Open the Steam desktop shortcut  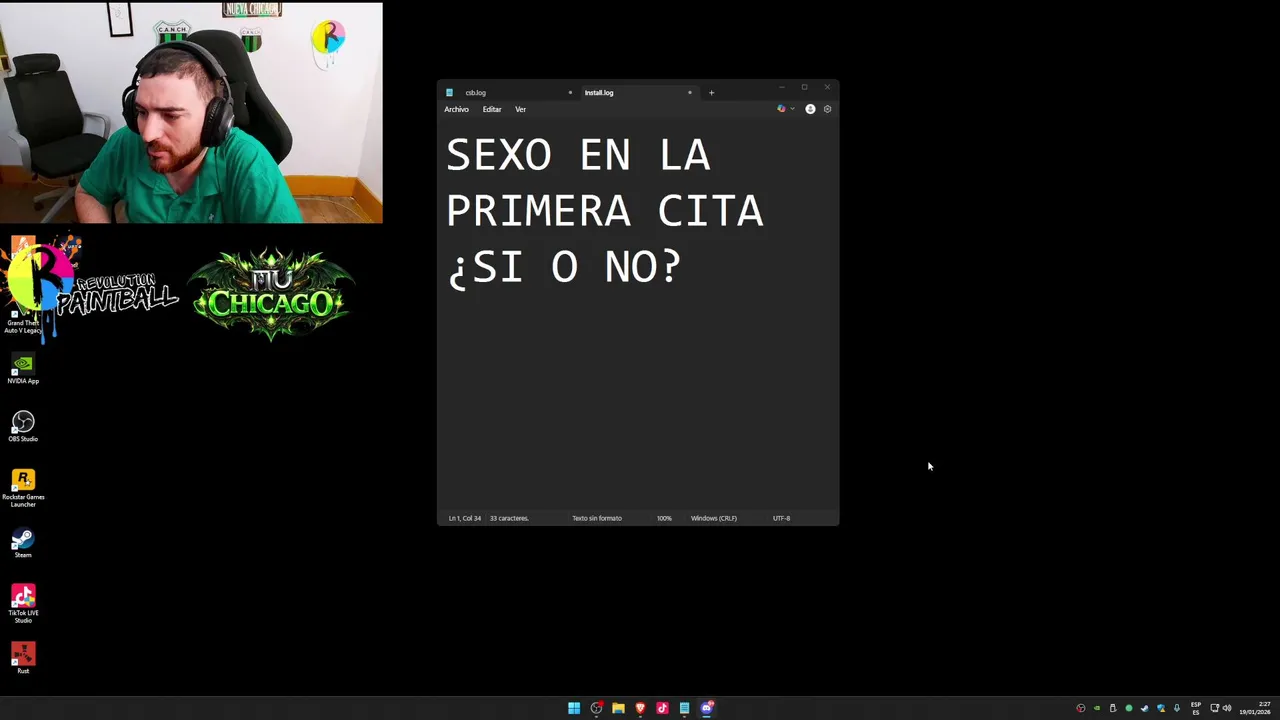23,543
